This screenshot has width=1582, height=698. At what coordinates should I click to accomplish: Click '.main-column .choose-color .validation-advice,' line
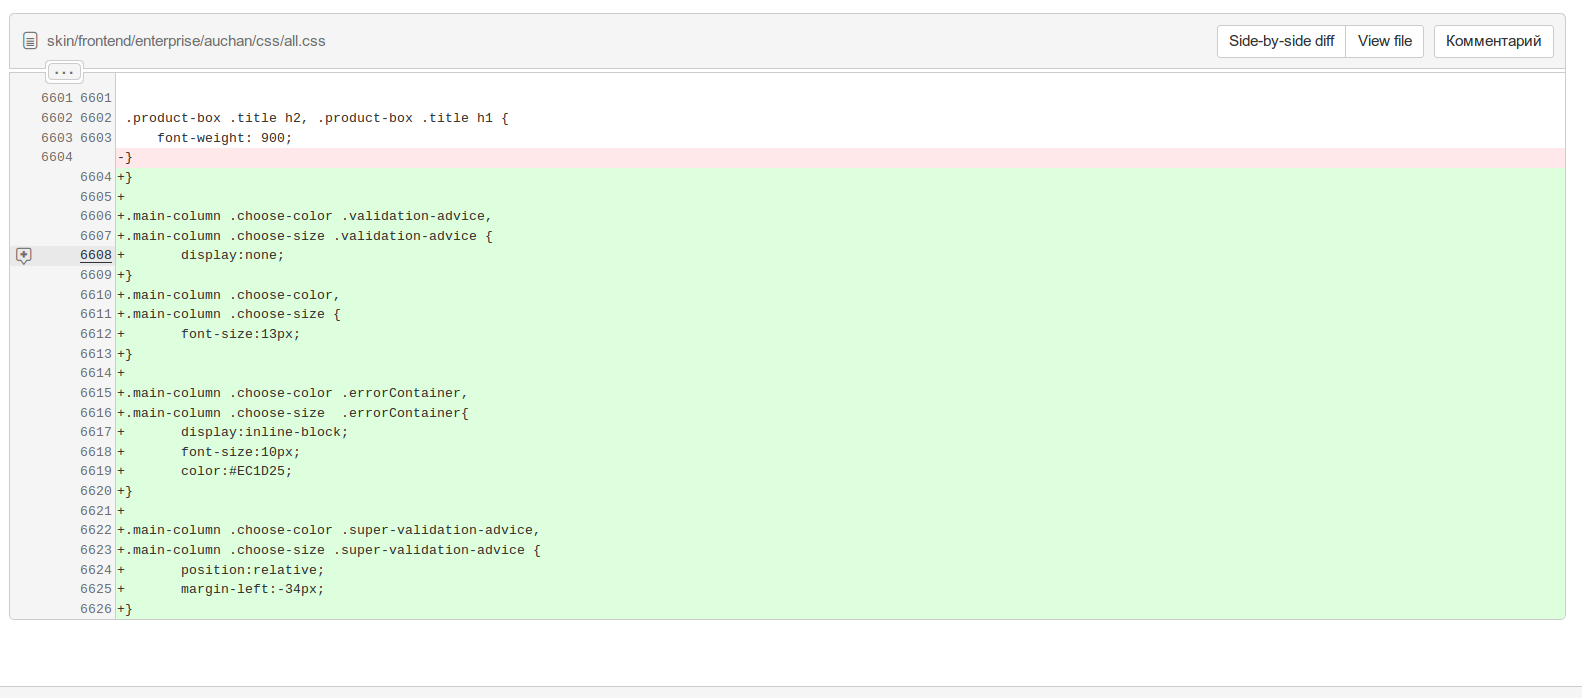[x=840, y=216]
